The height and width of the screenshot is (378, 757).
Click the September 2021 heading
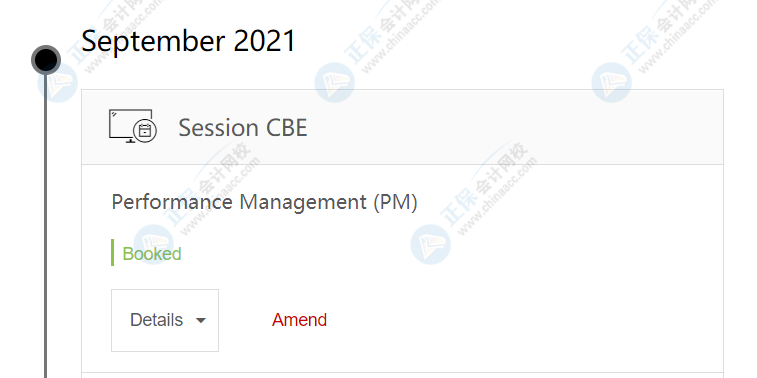click(188, 41)
